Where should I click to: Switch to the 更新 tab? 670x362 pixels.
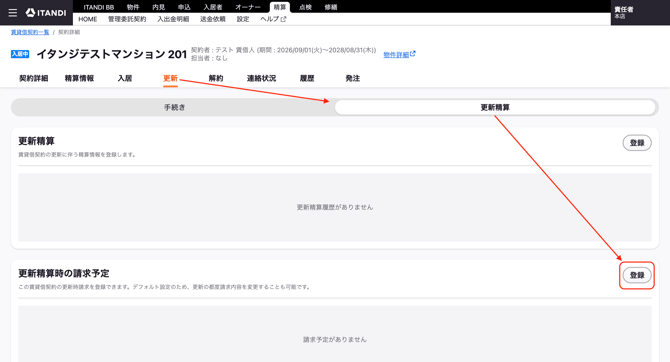[x=170, y=79]
